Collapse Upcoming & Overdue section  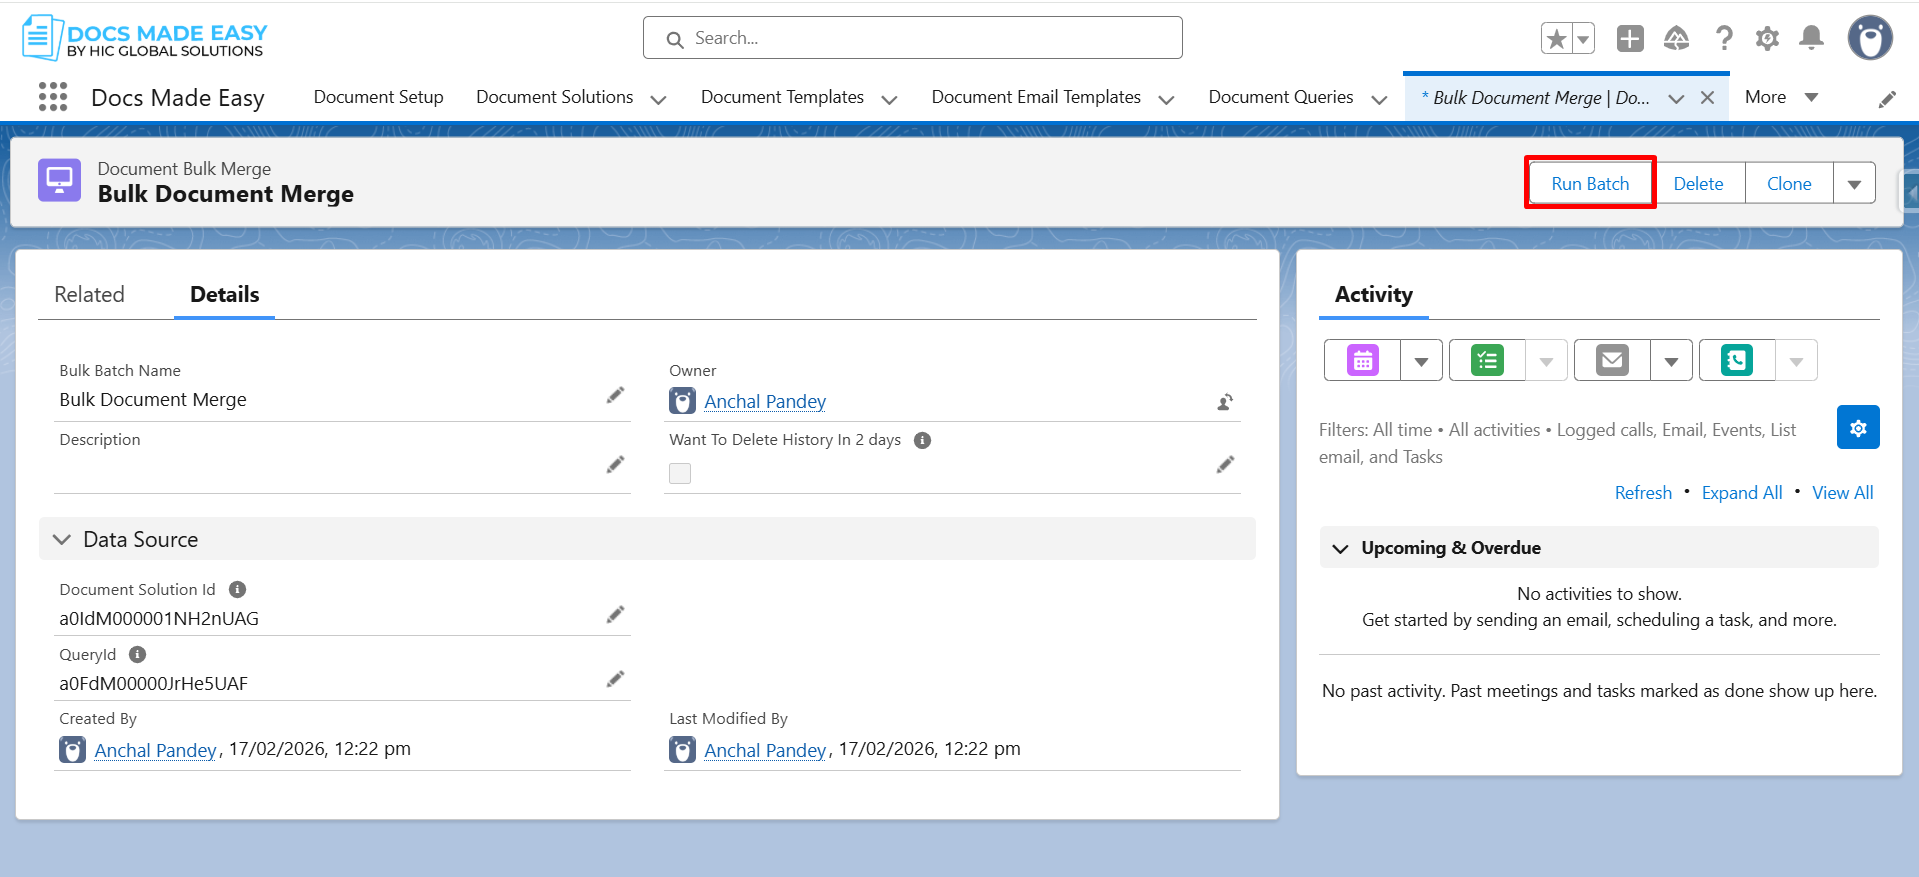click(1341, 549)
